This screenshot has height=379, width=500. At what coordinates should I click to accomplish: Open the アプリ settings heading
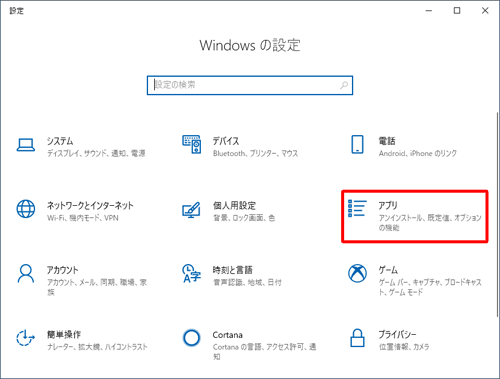388,205
